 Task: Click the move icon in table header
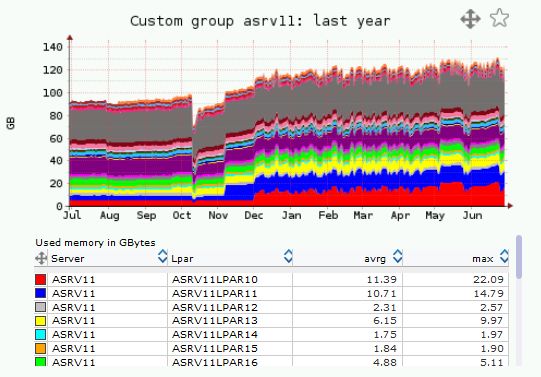tap(41, 258)
